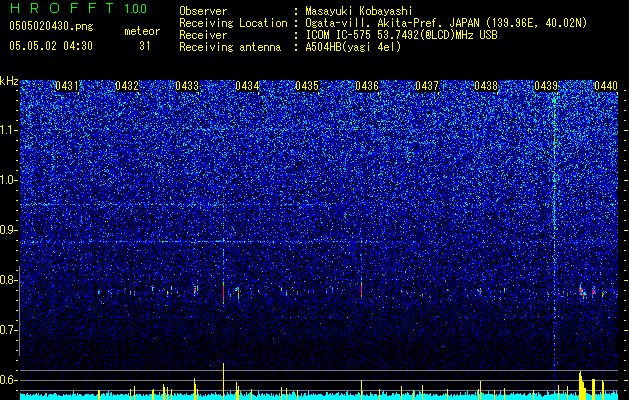Screen dimensions: 629x400
Task: Click the 0439 time marker
Action: coord(546,86)
